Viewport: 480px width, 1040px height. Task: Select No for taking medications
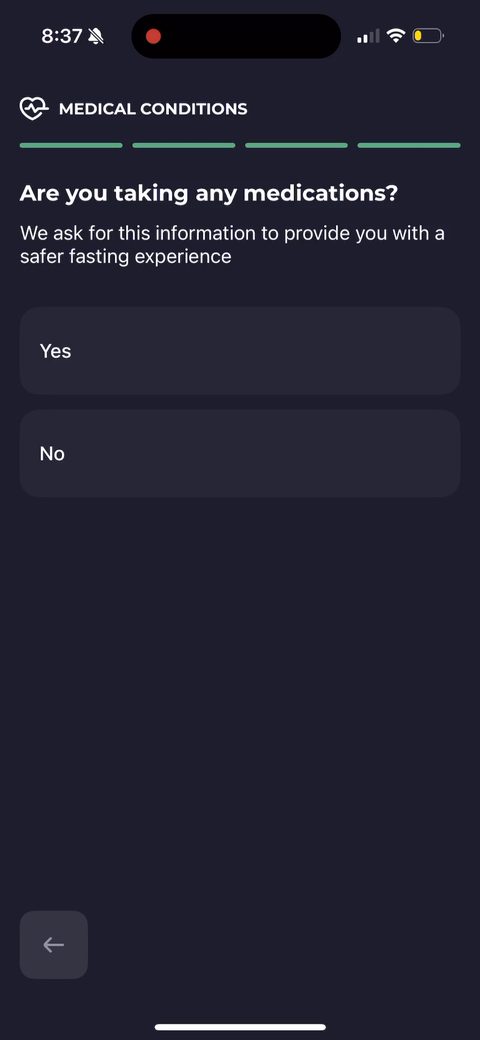240,454
